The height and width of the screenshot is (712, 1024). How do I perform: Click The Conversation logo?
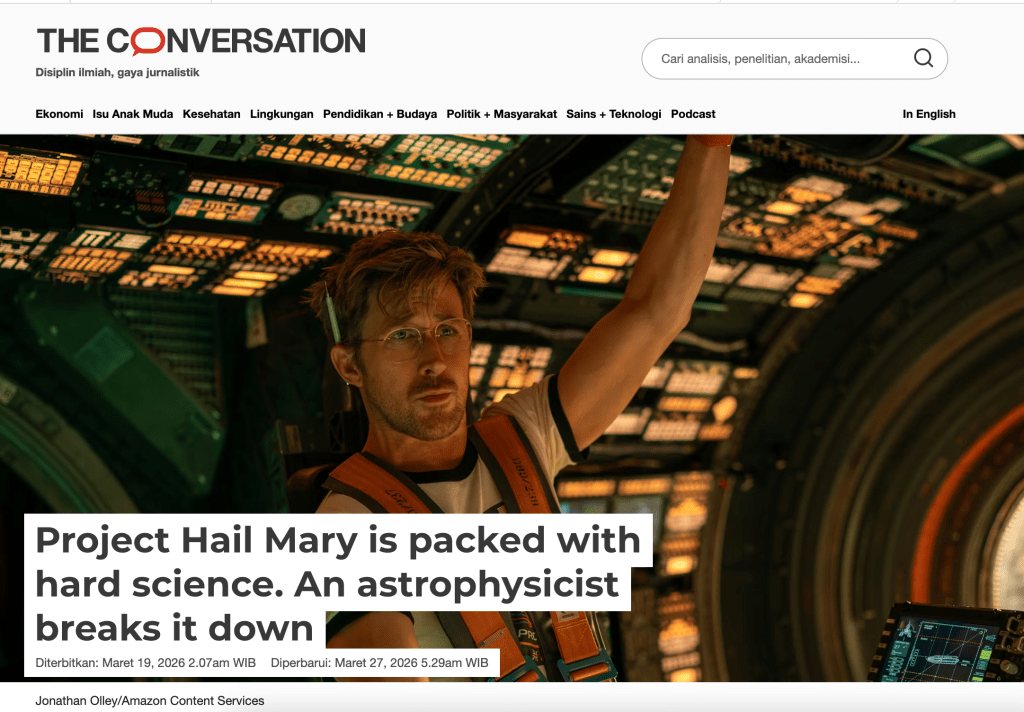pos(201,41)
